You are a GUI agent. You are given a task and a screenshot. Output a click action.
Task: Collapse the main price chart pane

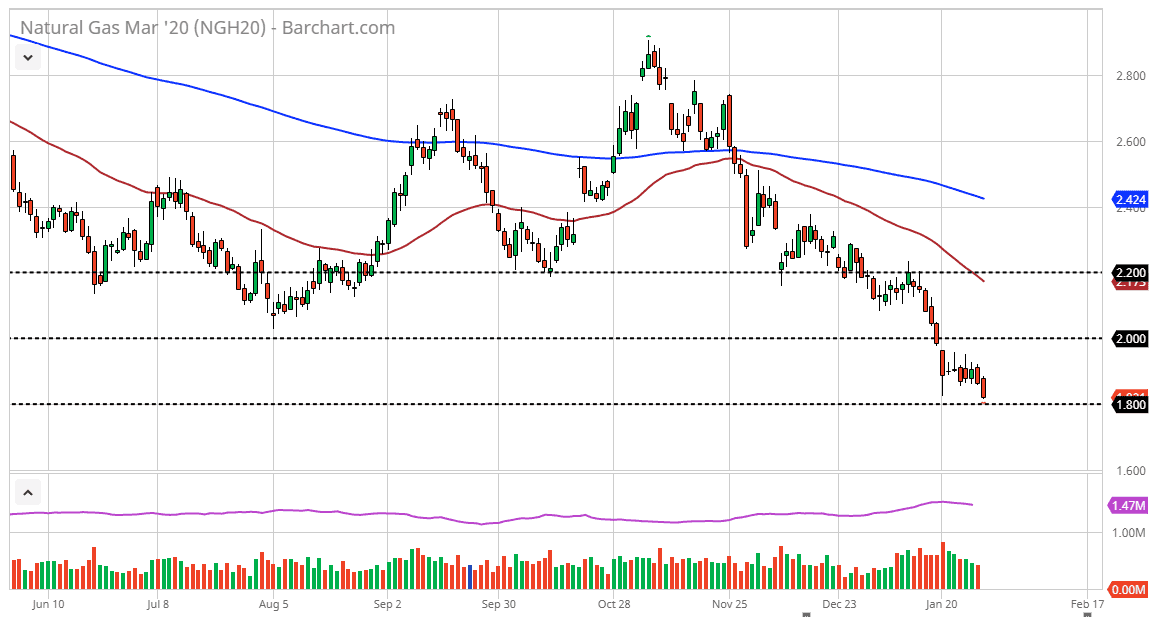[28, 57]
